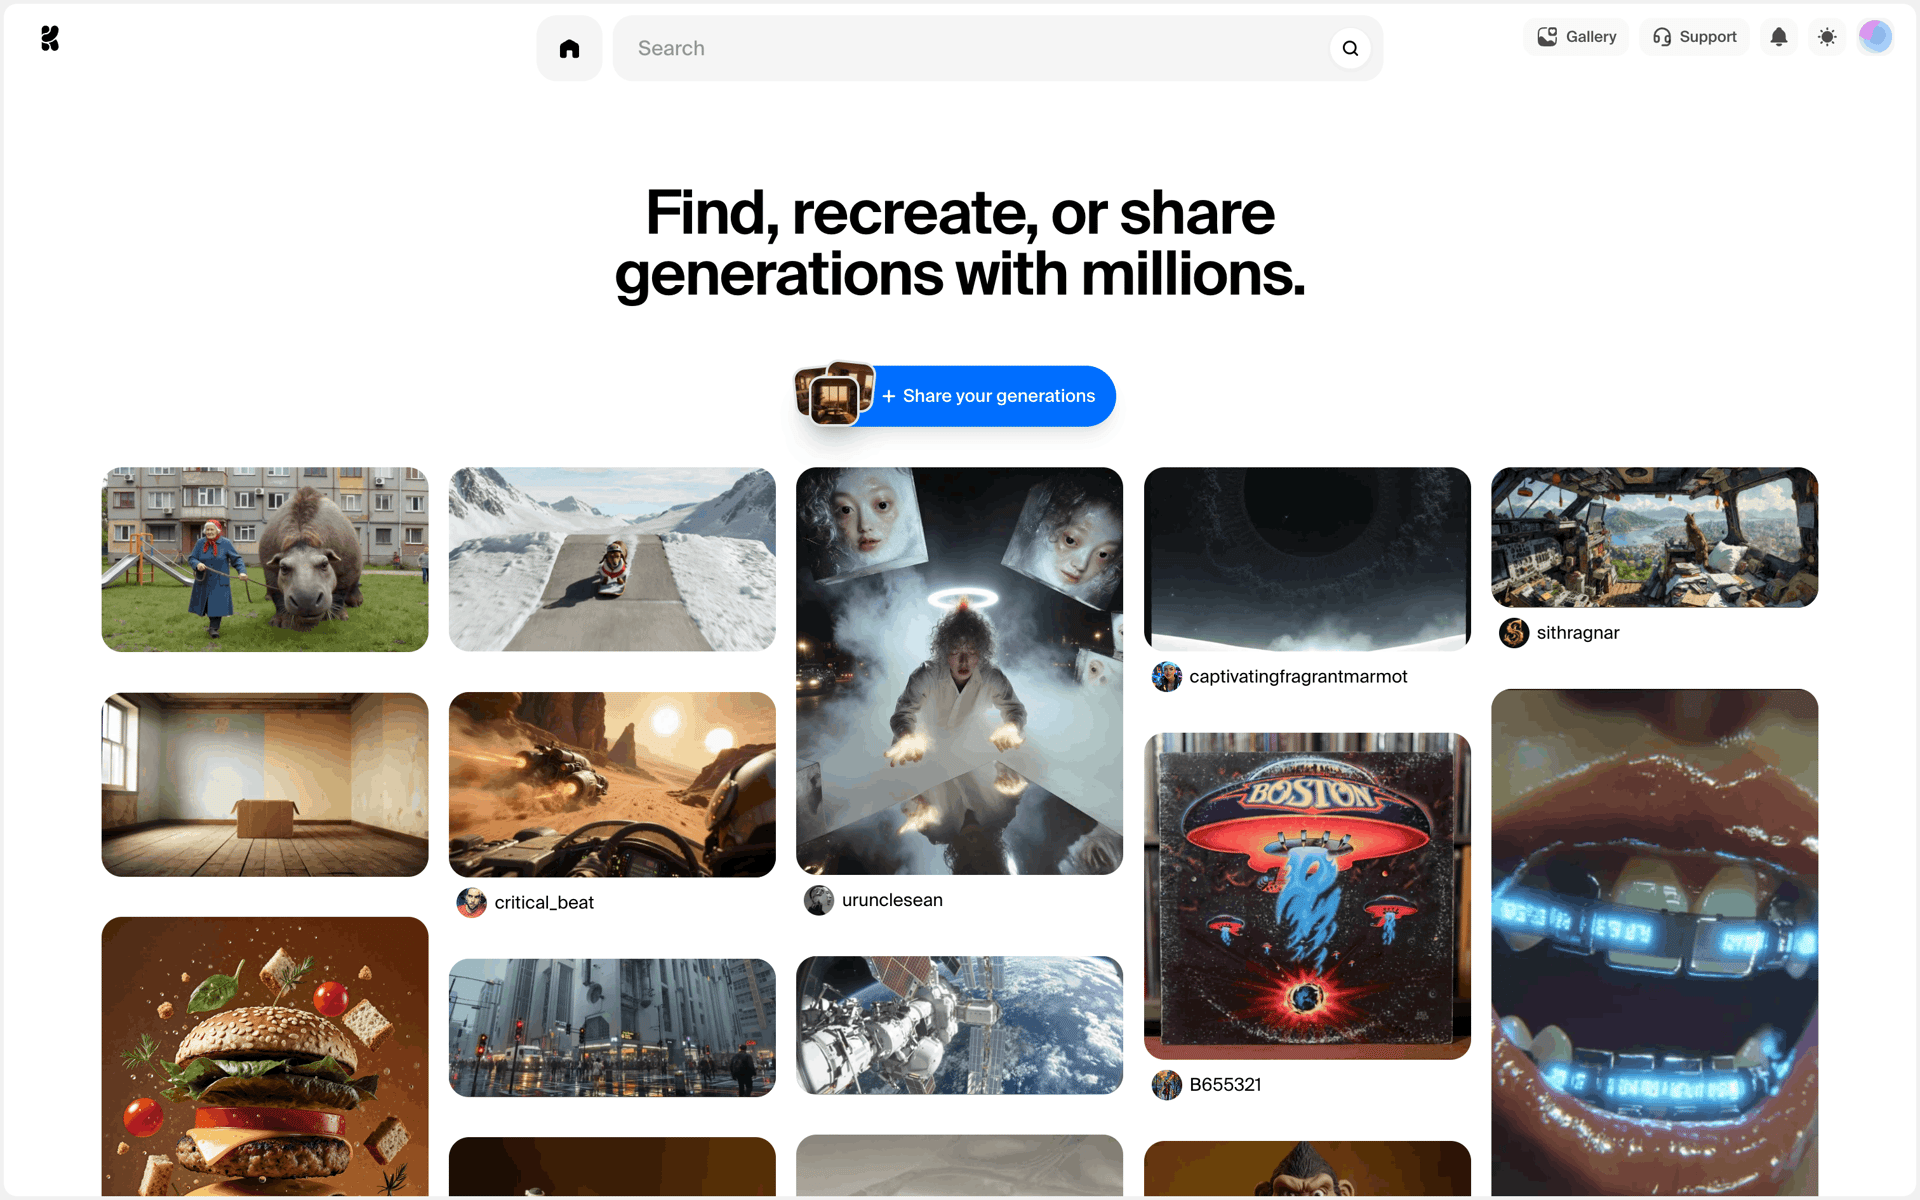Open the empty room with box image
The height and width of the screenshot is (1200, 1920).
[265, 785]
